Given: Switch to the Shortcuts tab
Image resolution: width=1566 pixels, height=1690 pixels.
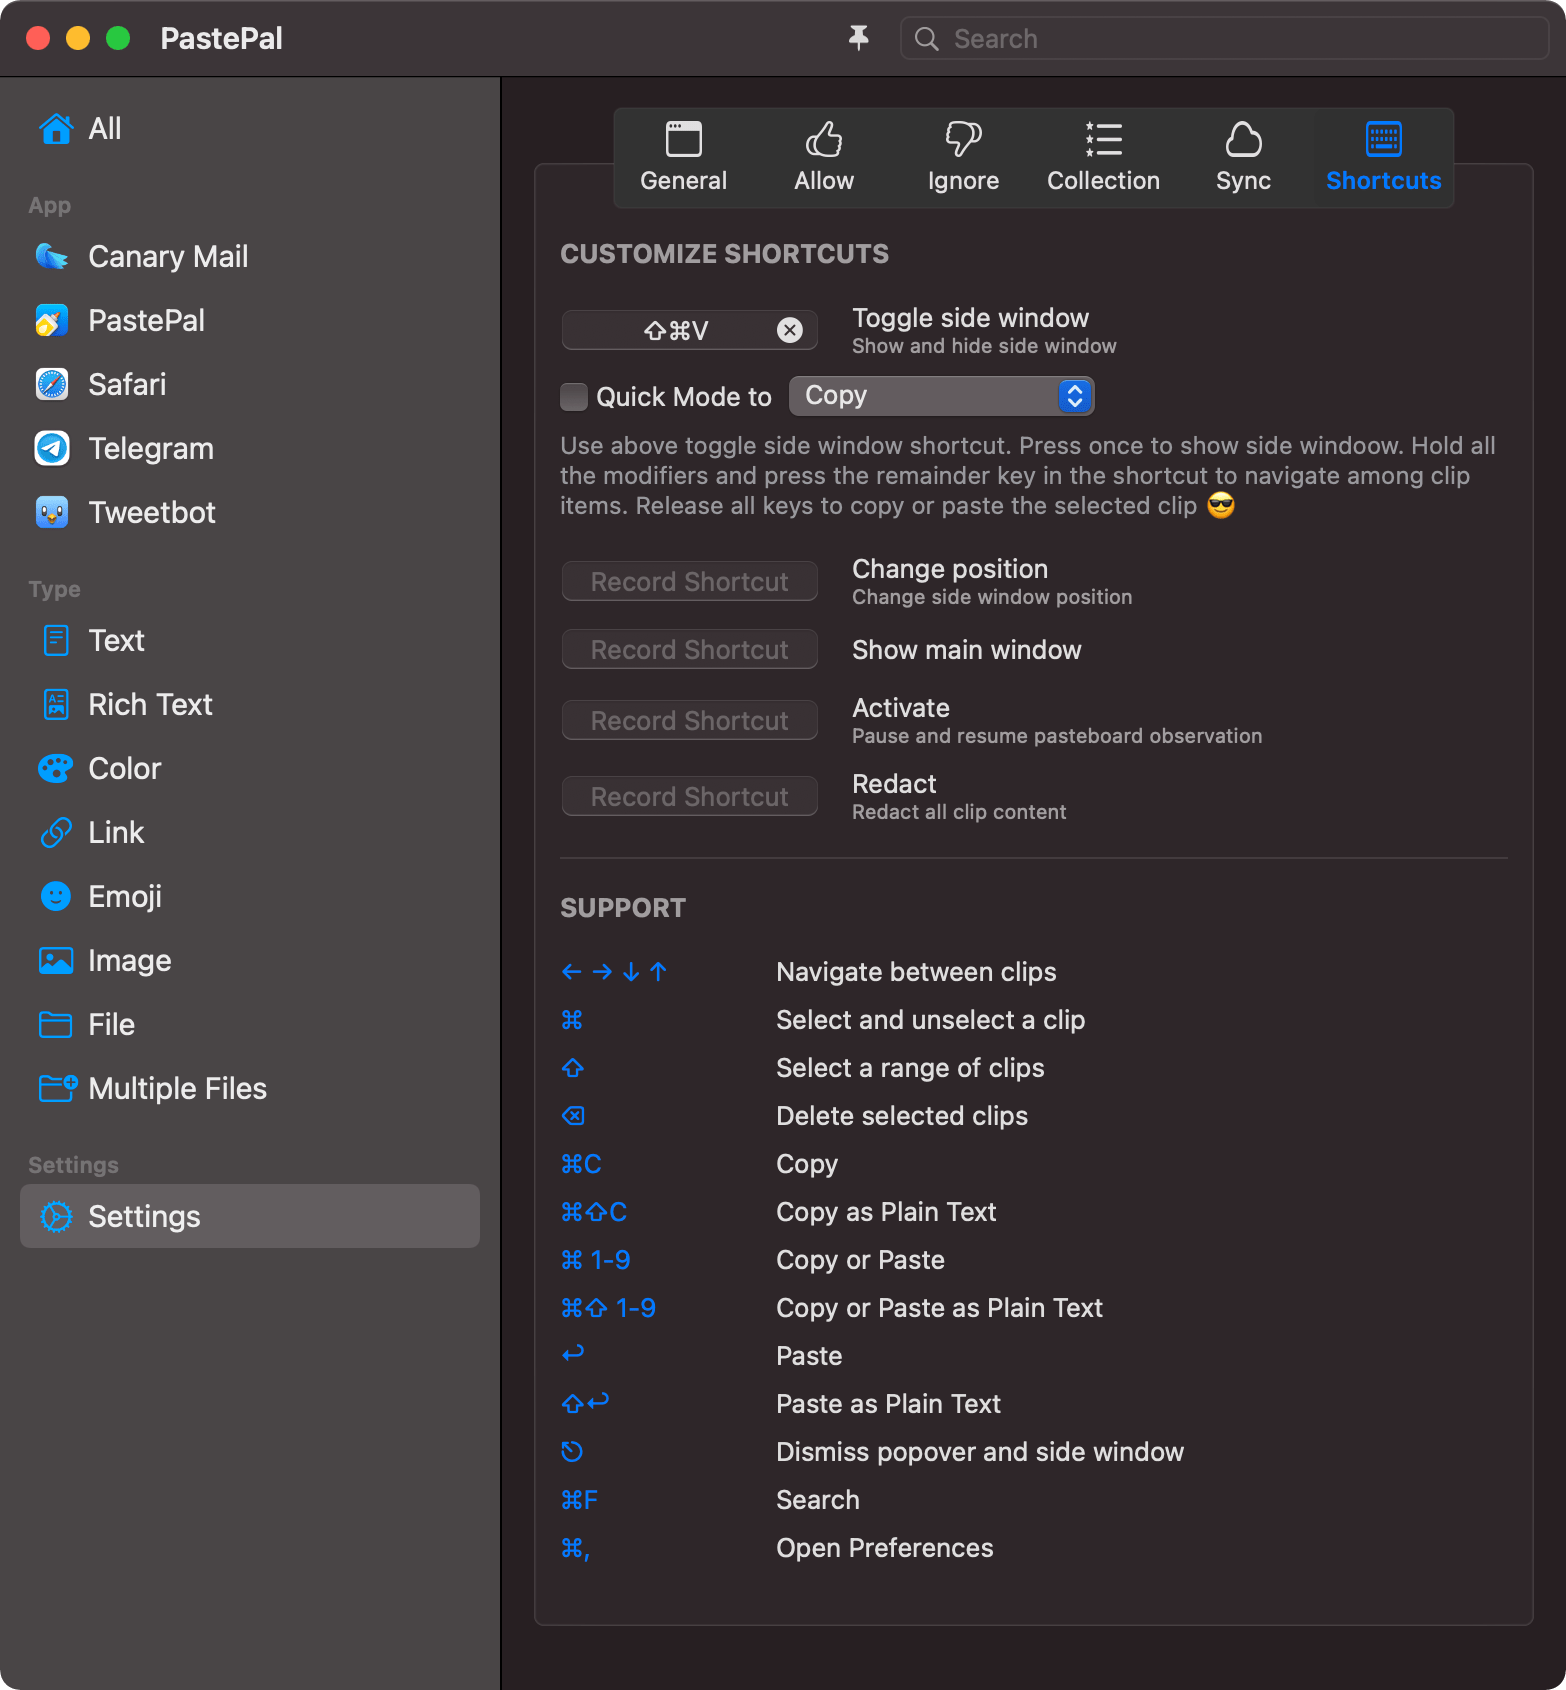Looking at the screenshot, I should 1384,158.
